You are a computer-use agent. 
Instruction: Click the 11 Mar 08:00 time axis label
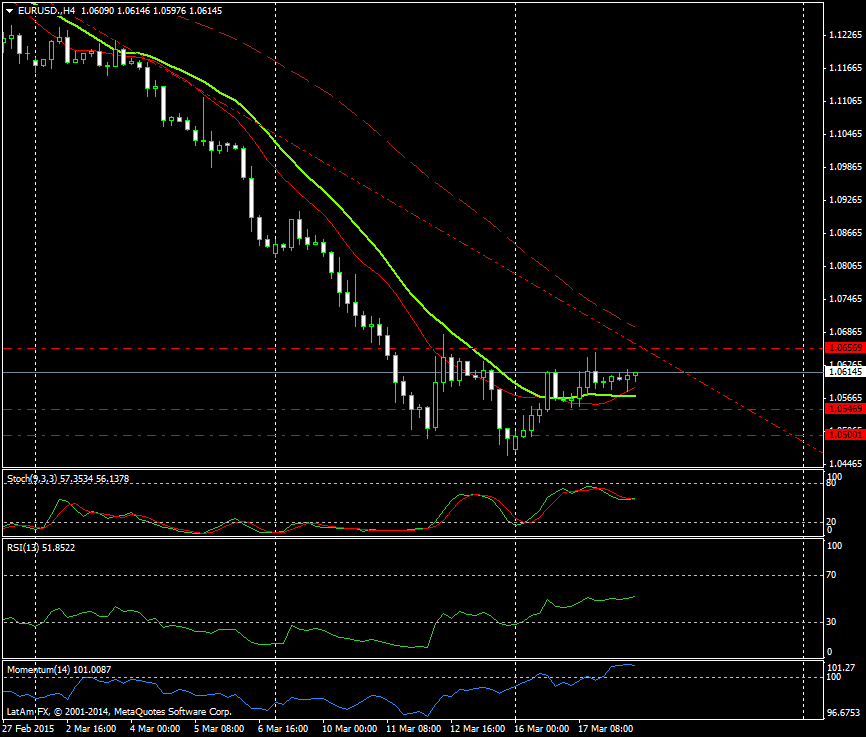[413, 728]
